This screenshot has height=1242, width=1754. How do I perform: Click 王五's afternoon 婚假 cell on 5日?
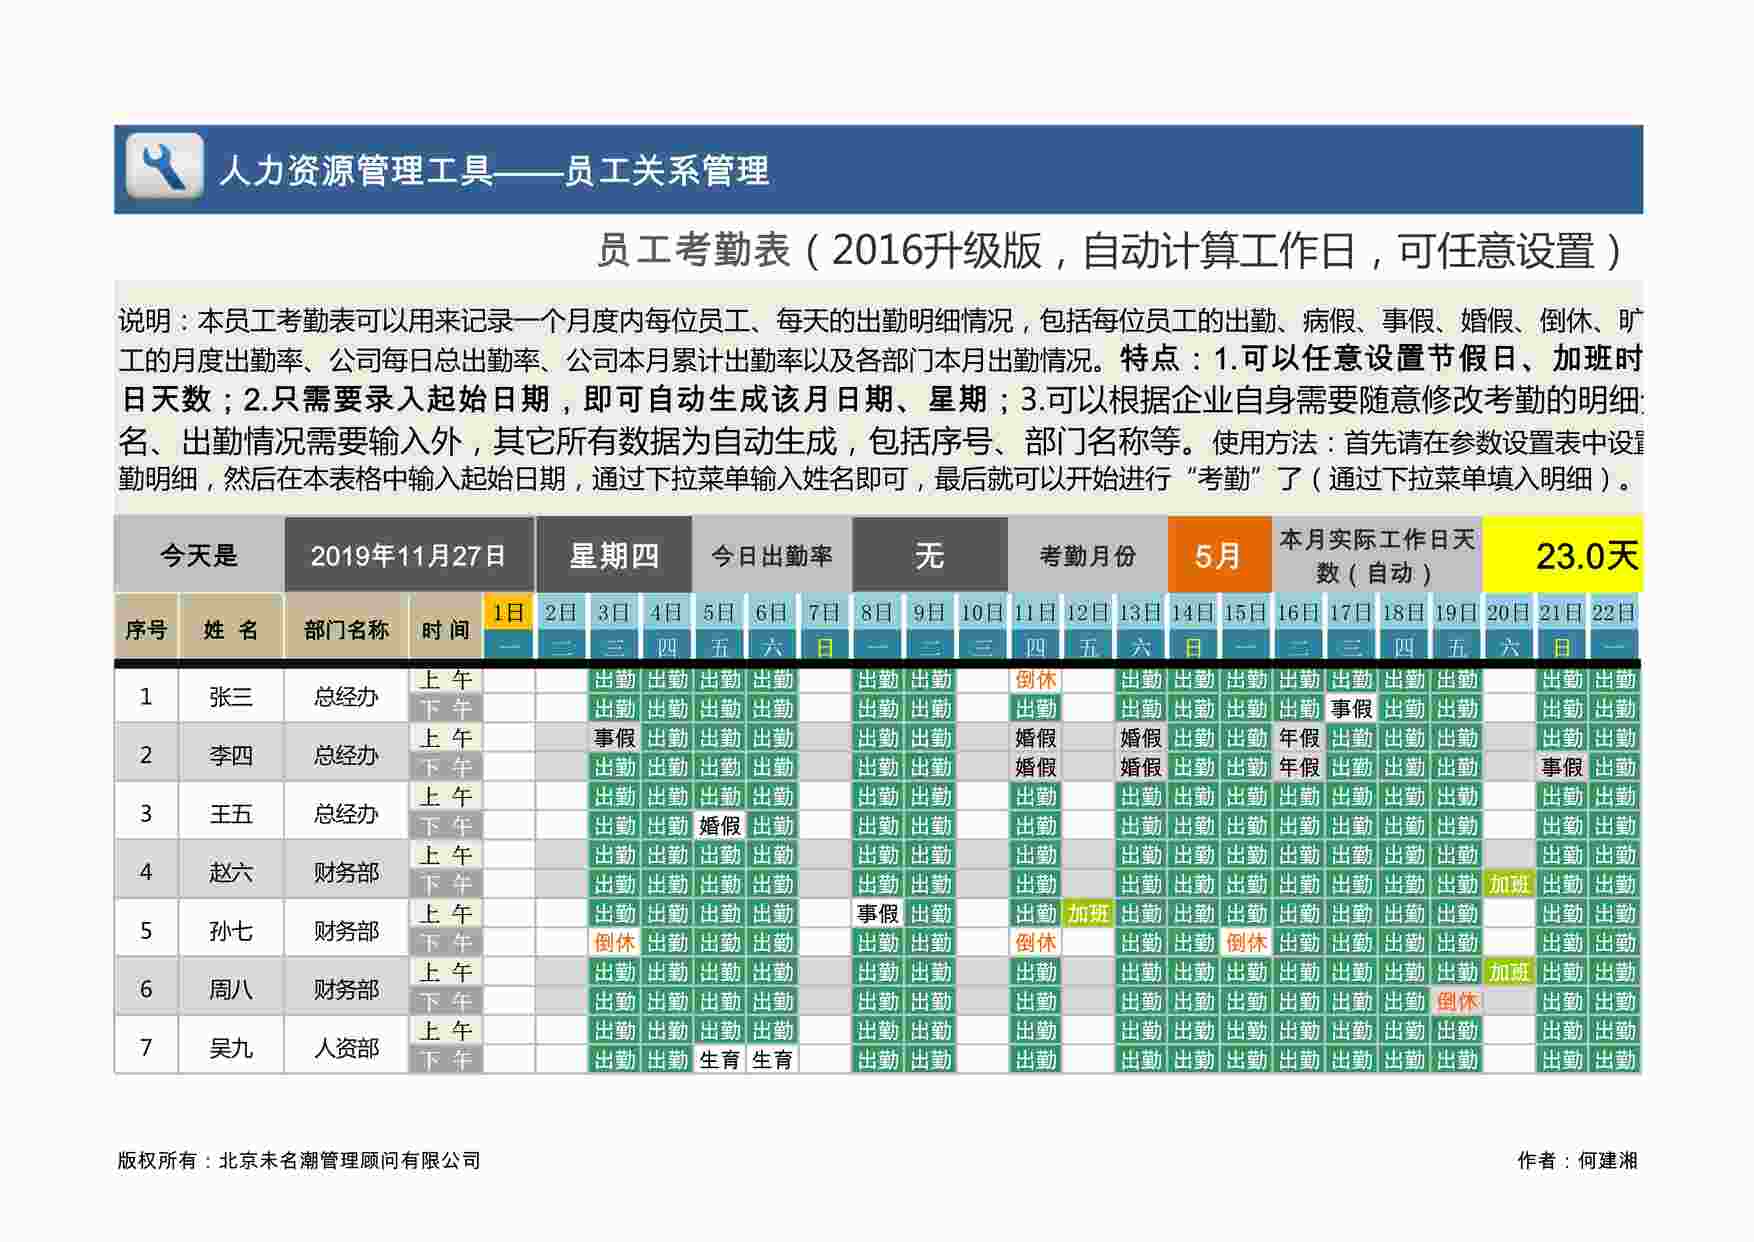719,826
